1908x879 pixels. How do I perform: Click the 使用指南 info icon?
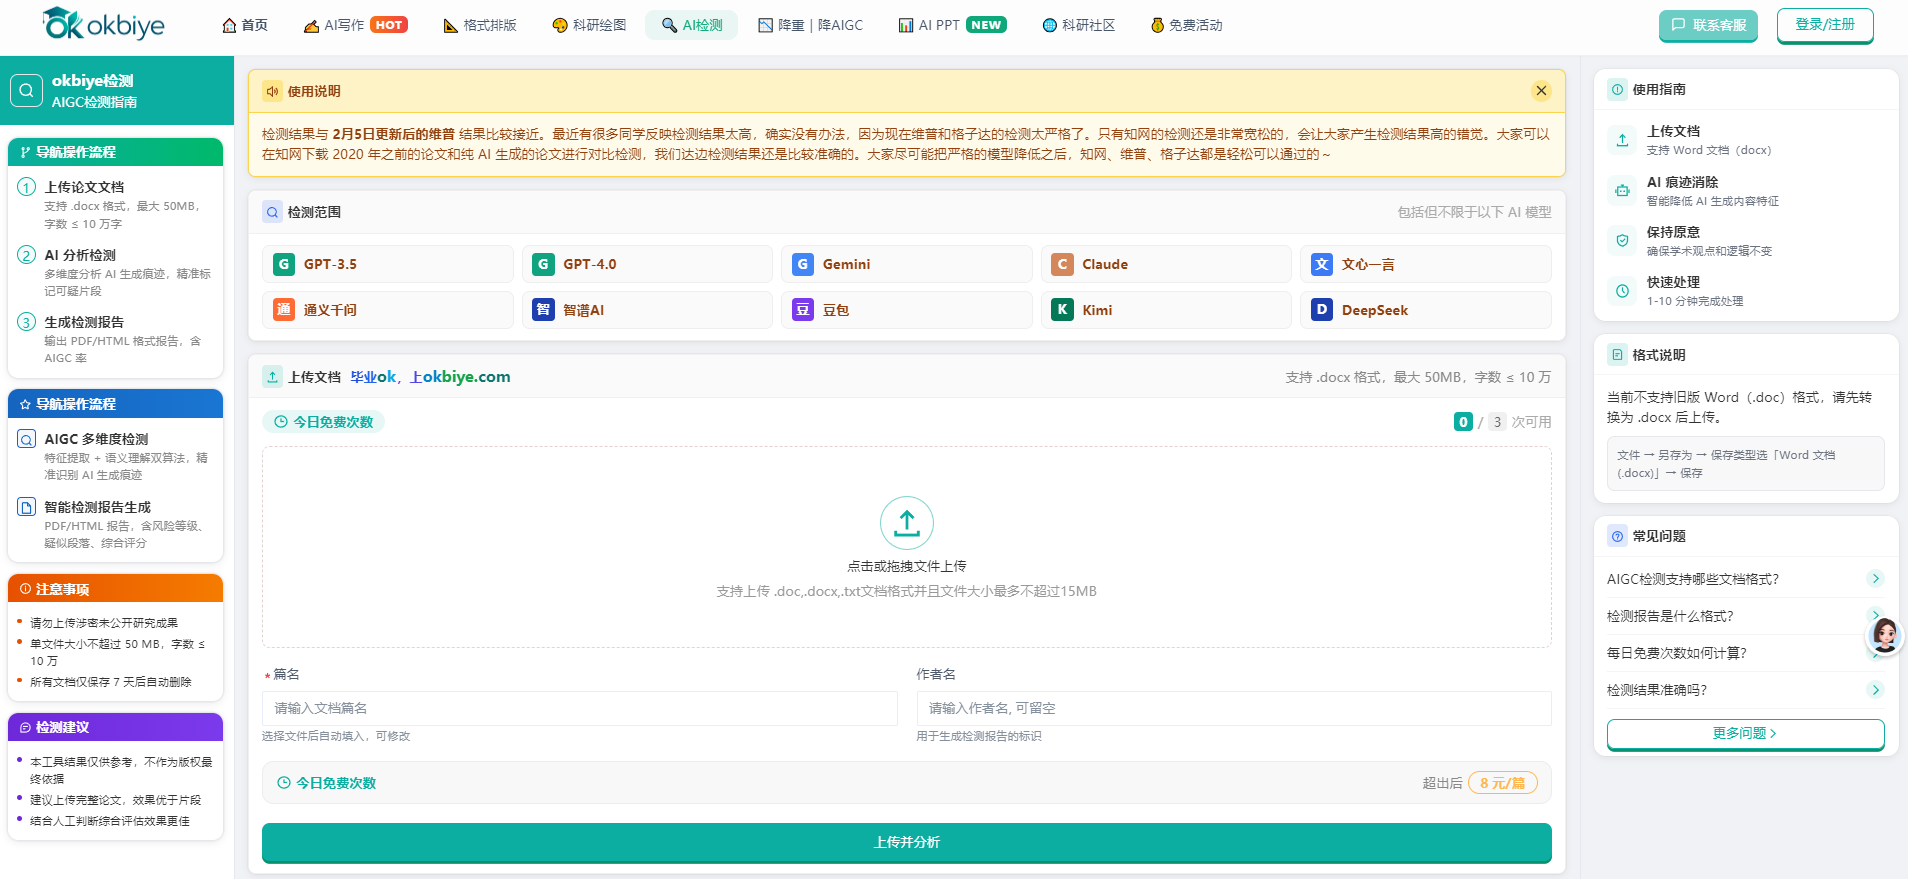(1617, 90)
